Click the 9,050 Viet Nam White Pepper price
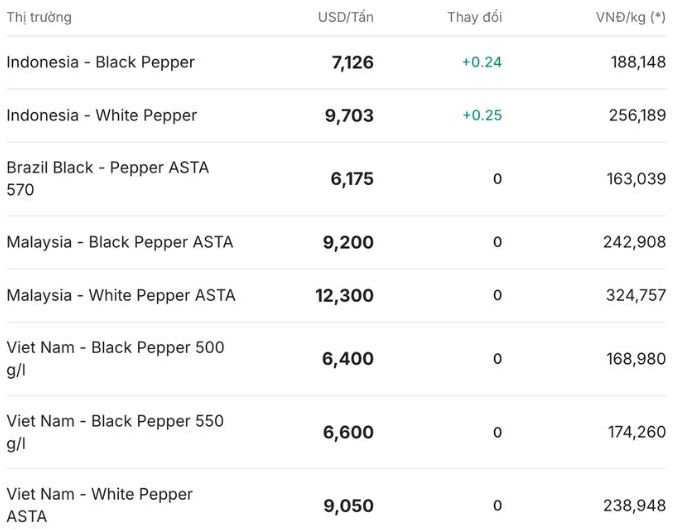 pos(348,506)
